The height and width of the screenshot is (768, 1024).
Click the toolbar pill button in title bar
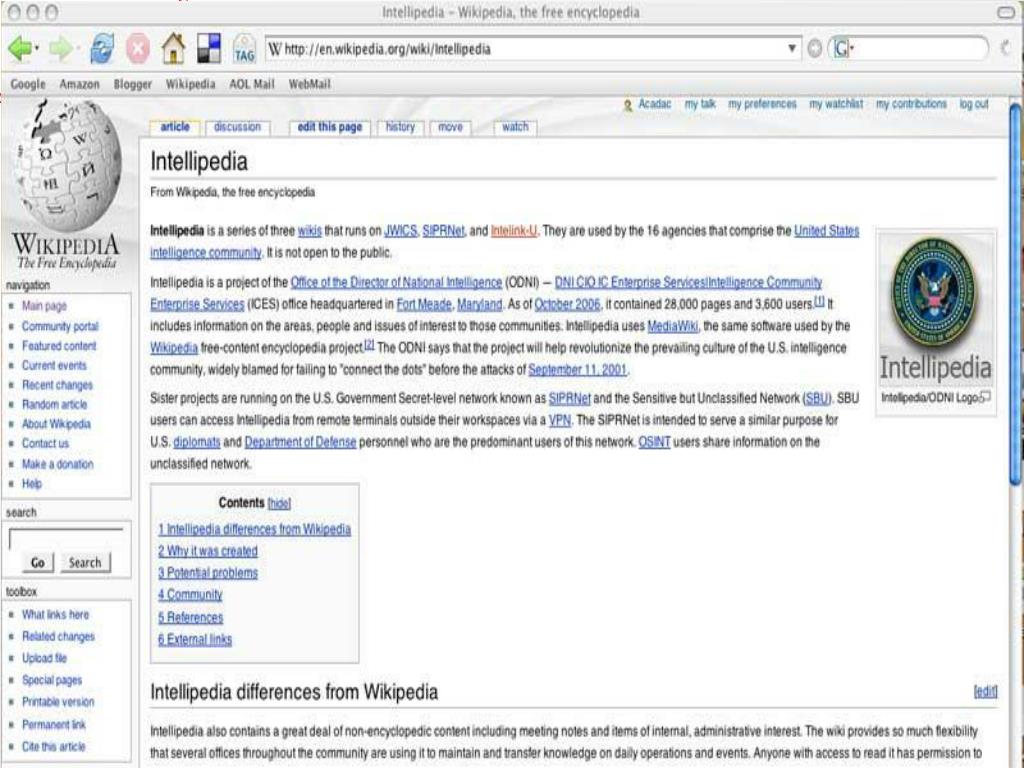pos(1006,12)
